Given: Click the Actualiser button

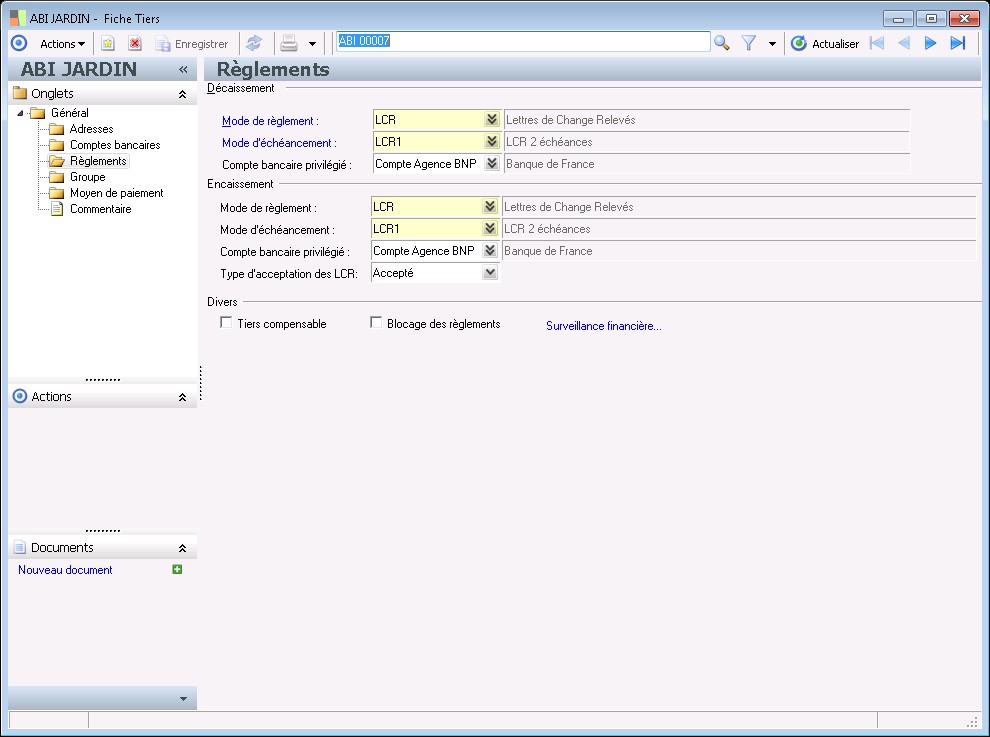Looking at the screenshot, I should coord(825,44).
